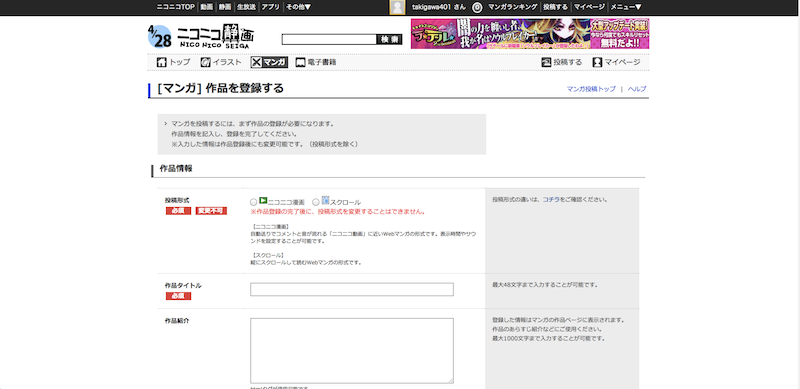Viewport: 800px width, 389px height.
Task: Open the ヘルプ link
Action: pos(637,89)
